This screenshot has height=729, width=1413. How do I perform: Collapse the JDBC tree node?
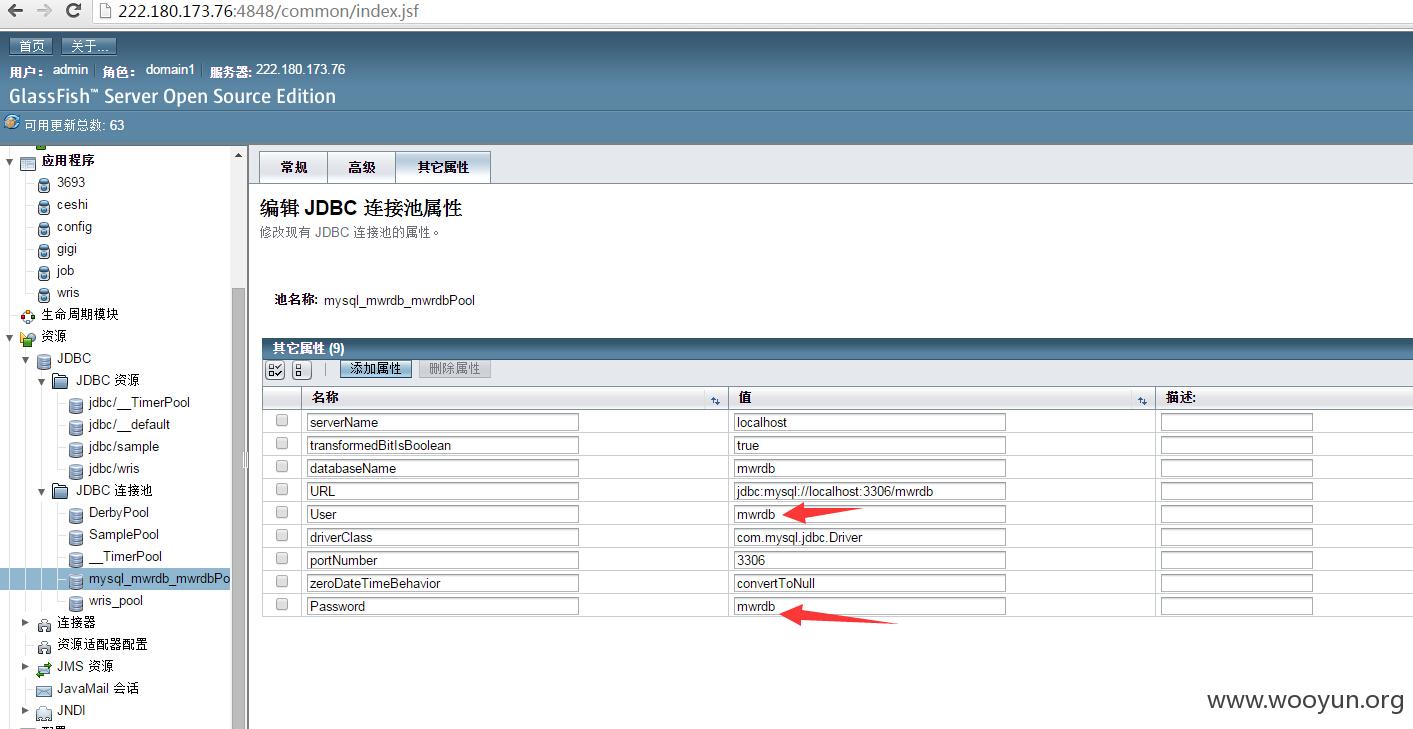coord(26,359)
